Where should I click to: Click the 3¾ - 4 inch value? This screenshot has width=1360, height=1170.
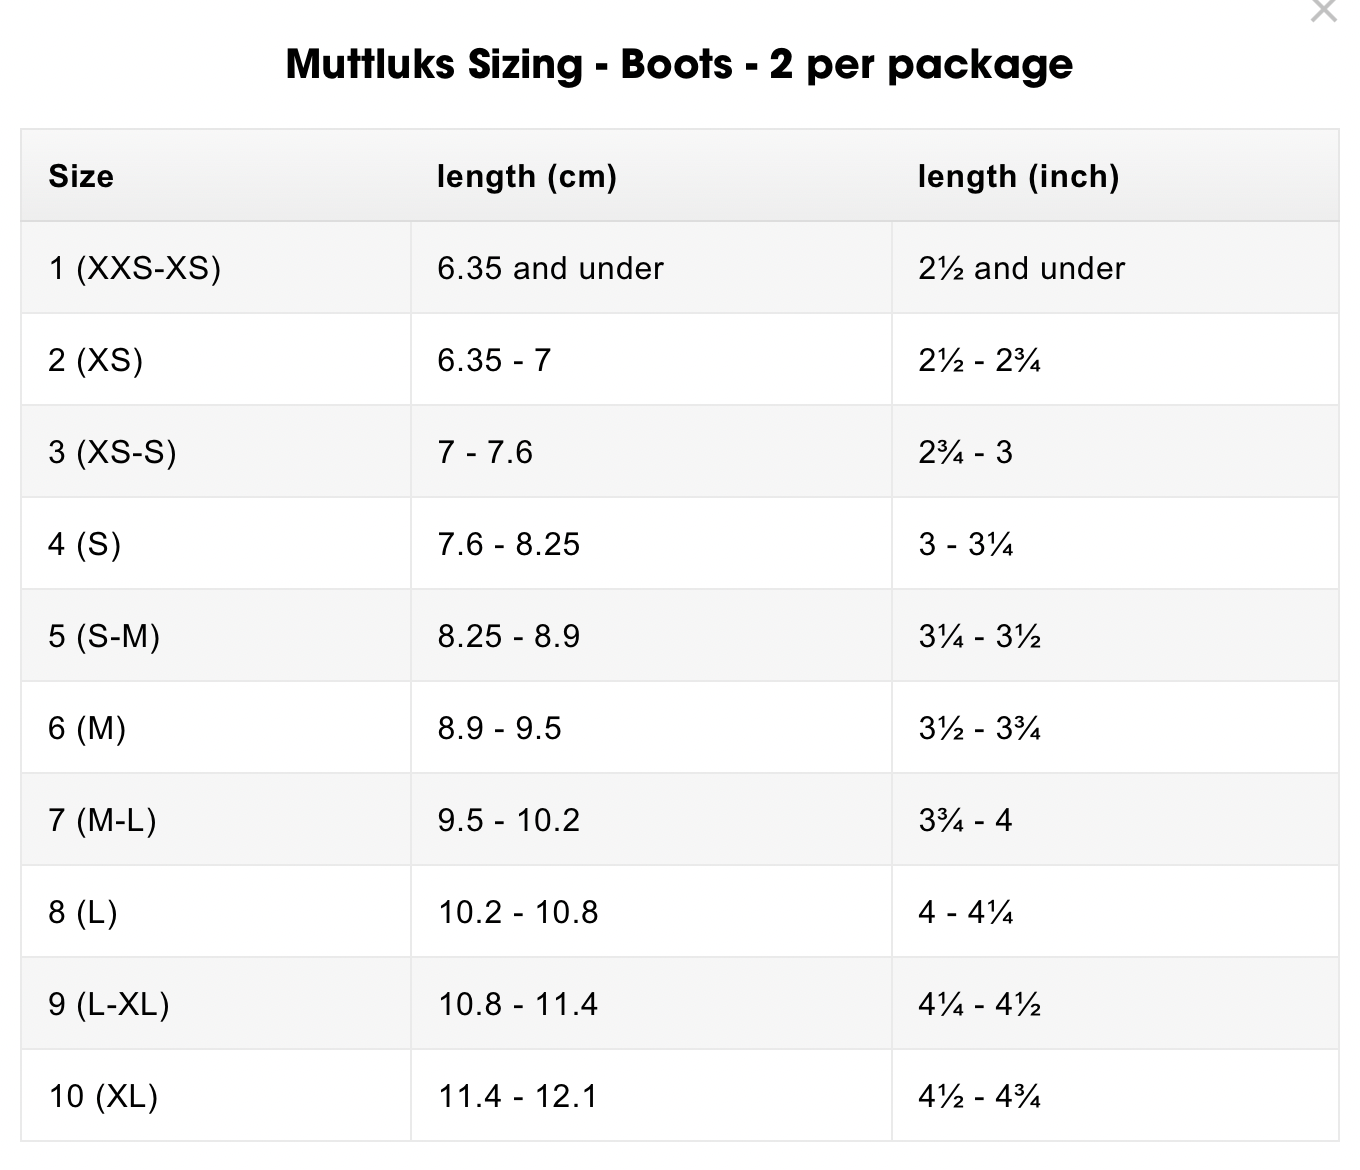(965, 820)
